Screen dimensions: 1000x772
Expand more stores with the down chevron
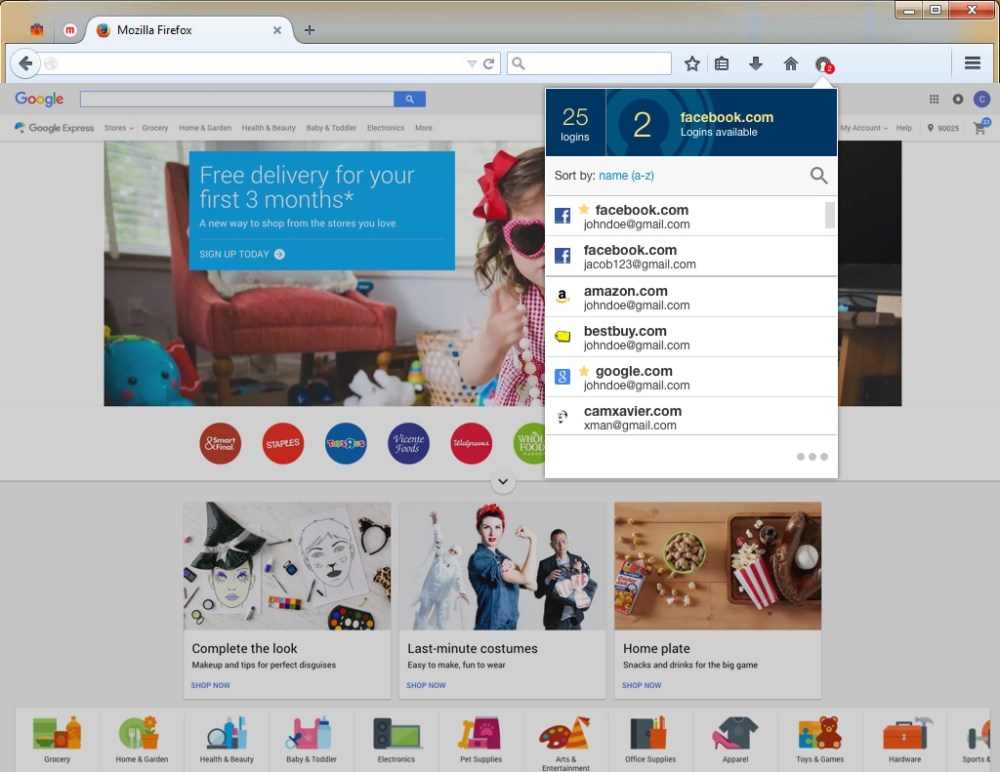(x=503, y=482)
